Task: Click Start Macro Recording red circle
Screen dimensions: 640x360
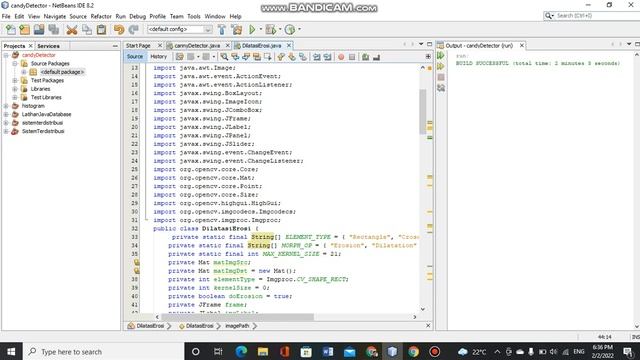Action: (341, 57)
